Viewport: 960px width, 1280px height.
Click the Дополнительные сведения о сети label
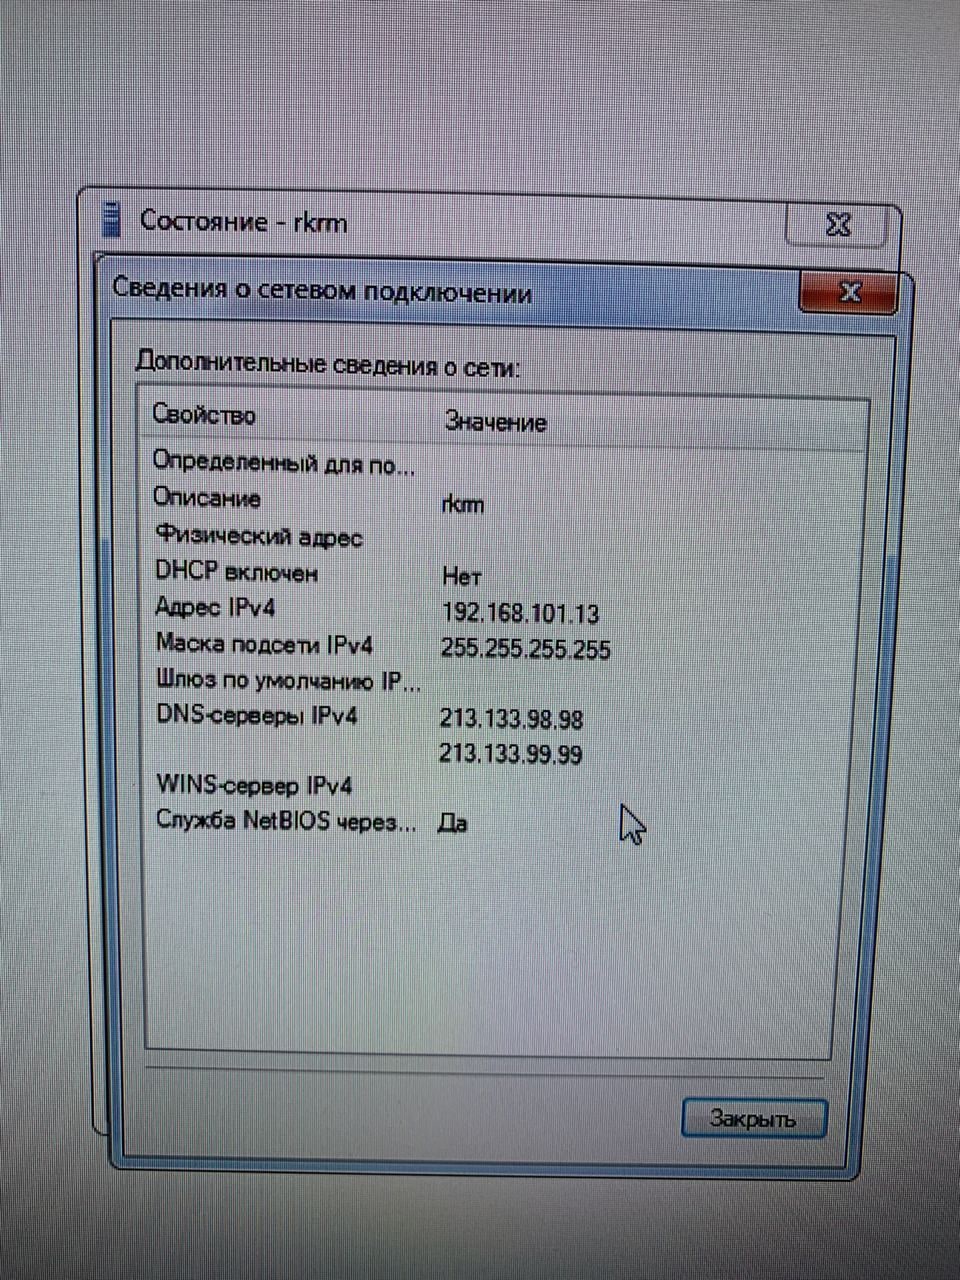(328, 364)
